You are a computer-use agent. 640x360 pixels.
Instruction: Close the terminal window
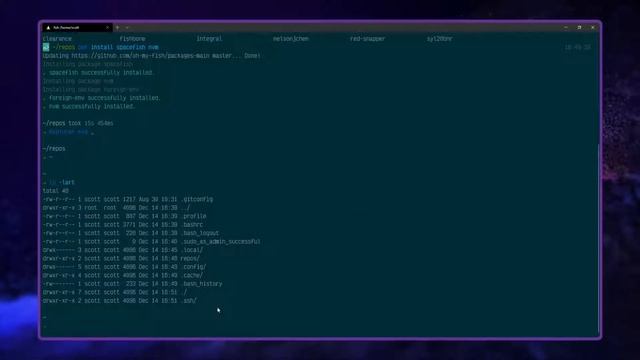593,28
